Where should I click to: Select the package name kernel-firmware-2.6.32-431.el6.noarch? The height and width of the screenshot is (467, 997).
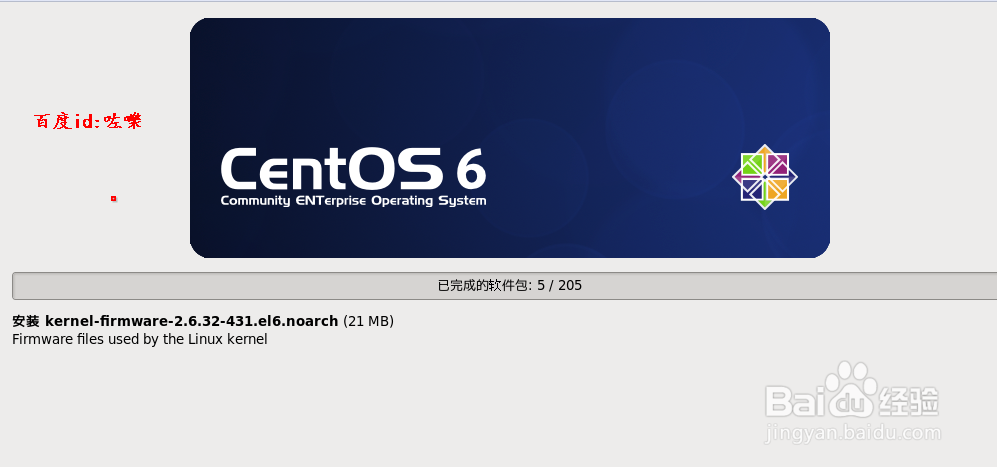tap(191, 321)
